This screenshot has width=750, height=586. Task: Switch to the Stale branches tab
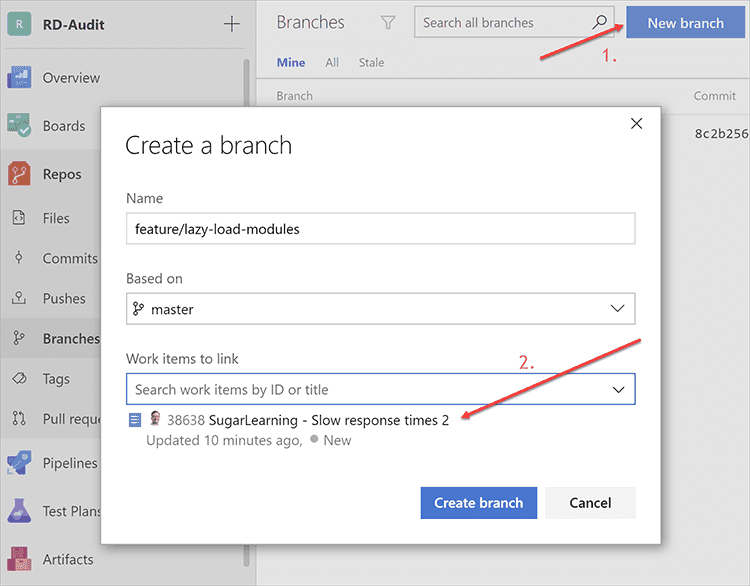pyautogui.click(x=371, y=62)
